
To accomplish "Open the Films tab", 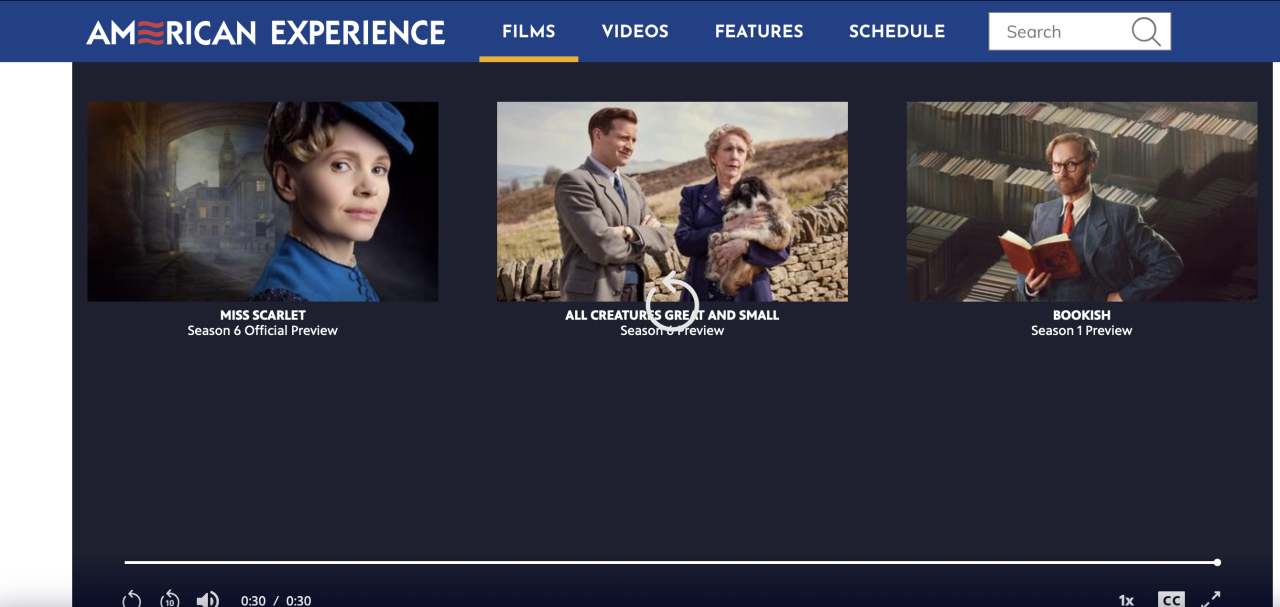I will pos(529,31).
